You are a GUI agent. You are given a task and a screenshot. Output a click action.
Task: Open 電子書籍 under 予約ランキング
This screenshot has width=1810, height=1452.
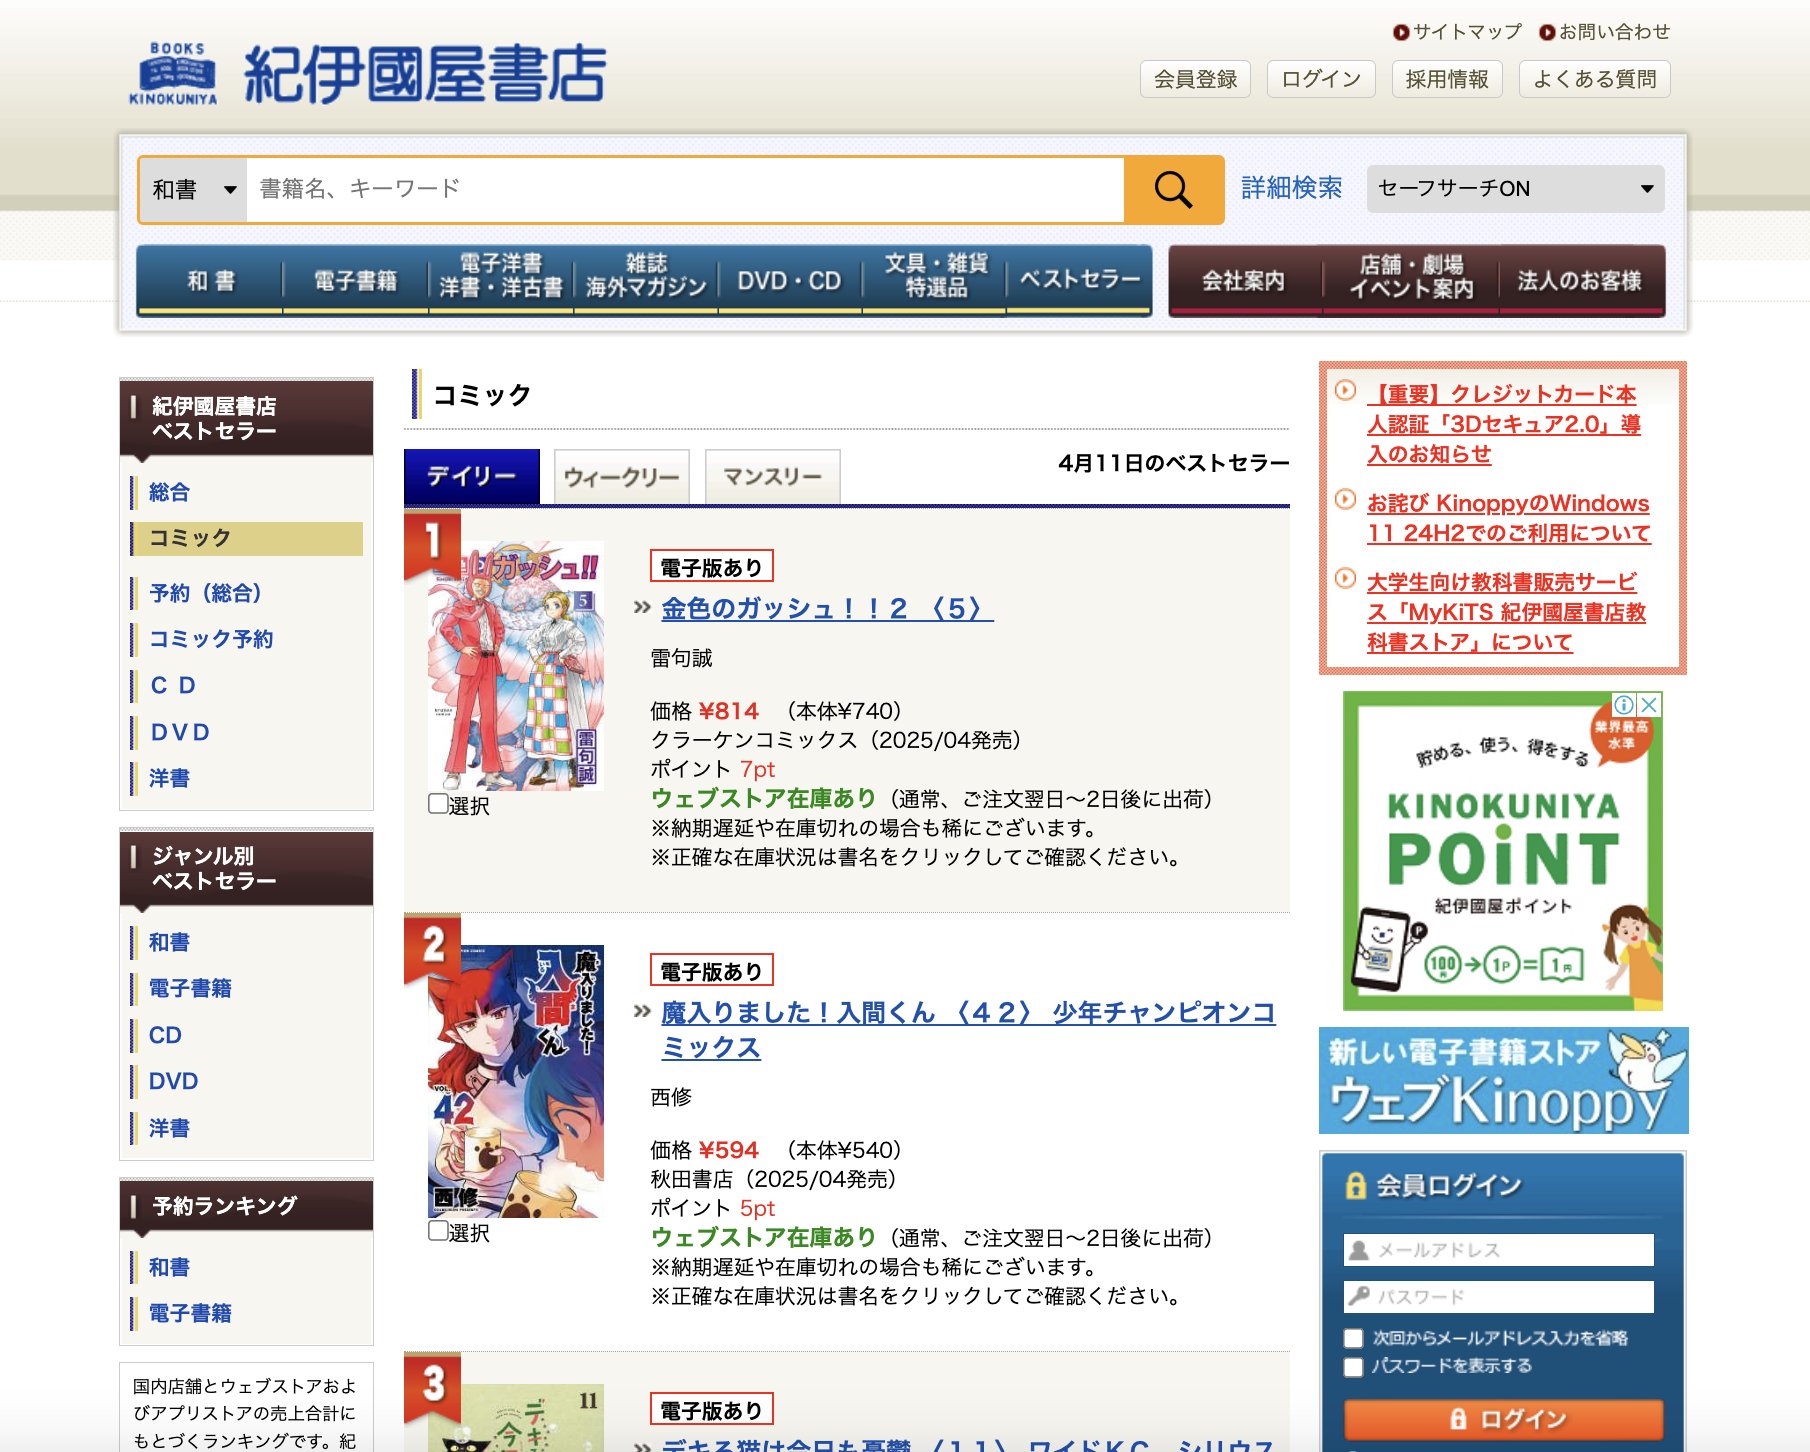click(190, 1313)
